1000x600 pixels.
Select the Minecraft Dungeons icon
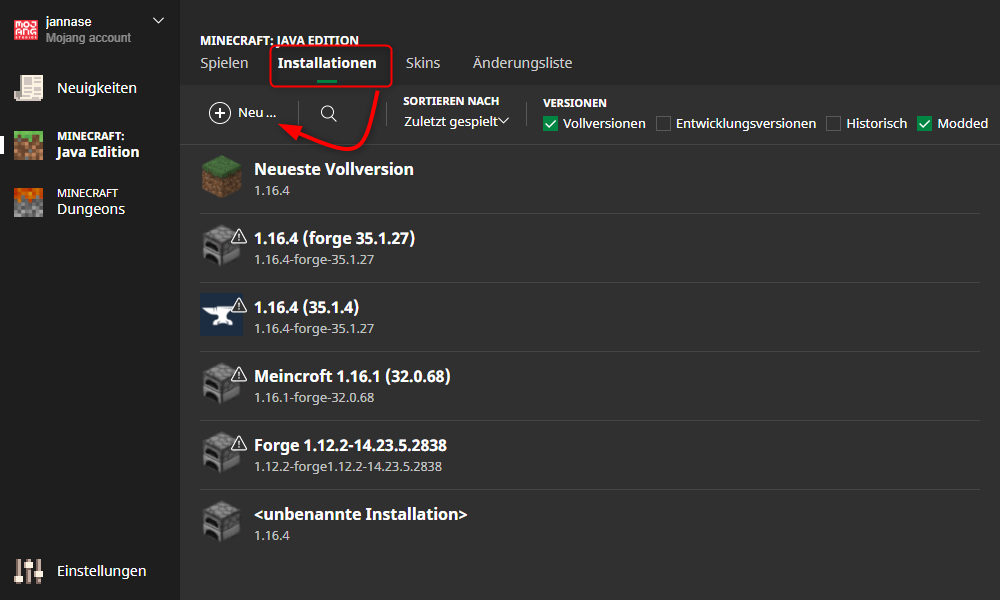(x=29, y=202)
